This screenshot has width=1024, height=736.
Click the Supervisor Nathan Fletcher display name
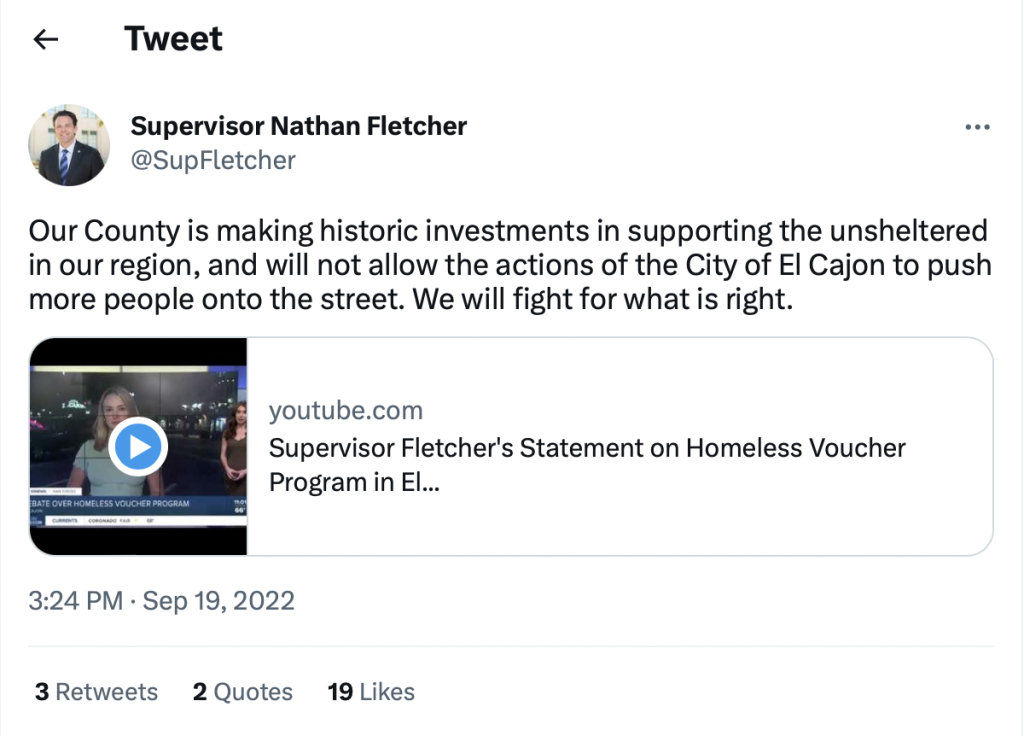point(298,126)
